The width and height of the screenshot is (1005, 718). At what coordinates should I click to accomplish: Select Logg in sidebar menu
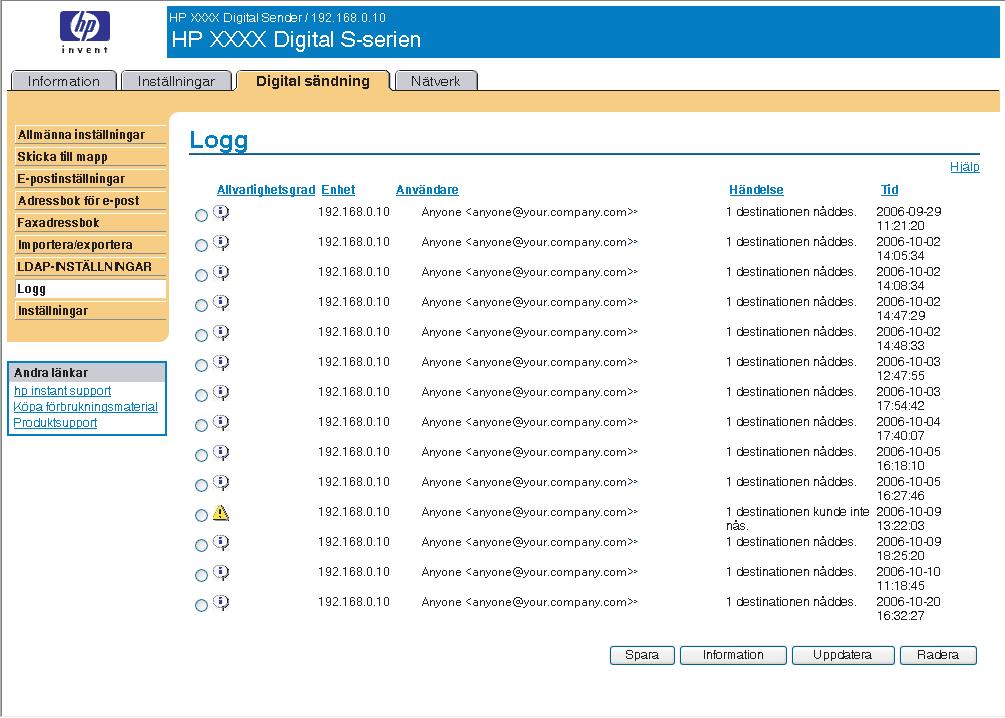[90, 289]
